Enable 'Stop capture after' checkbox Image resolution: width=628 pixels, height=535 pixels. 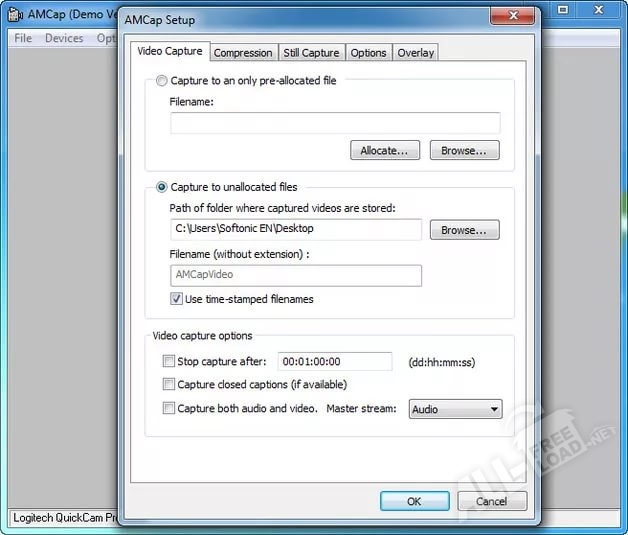168,362
